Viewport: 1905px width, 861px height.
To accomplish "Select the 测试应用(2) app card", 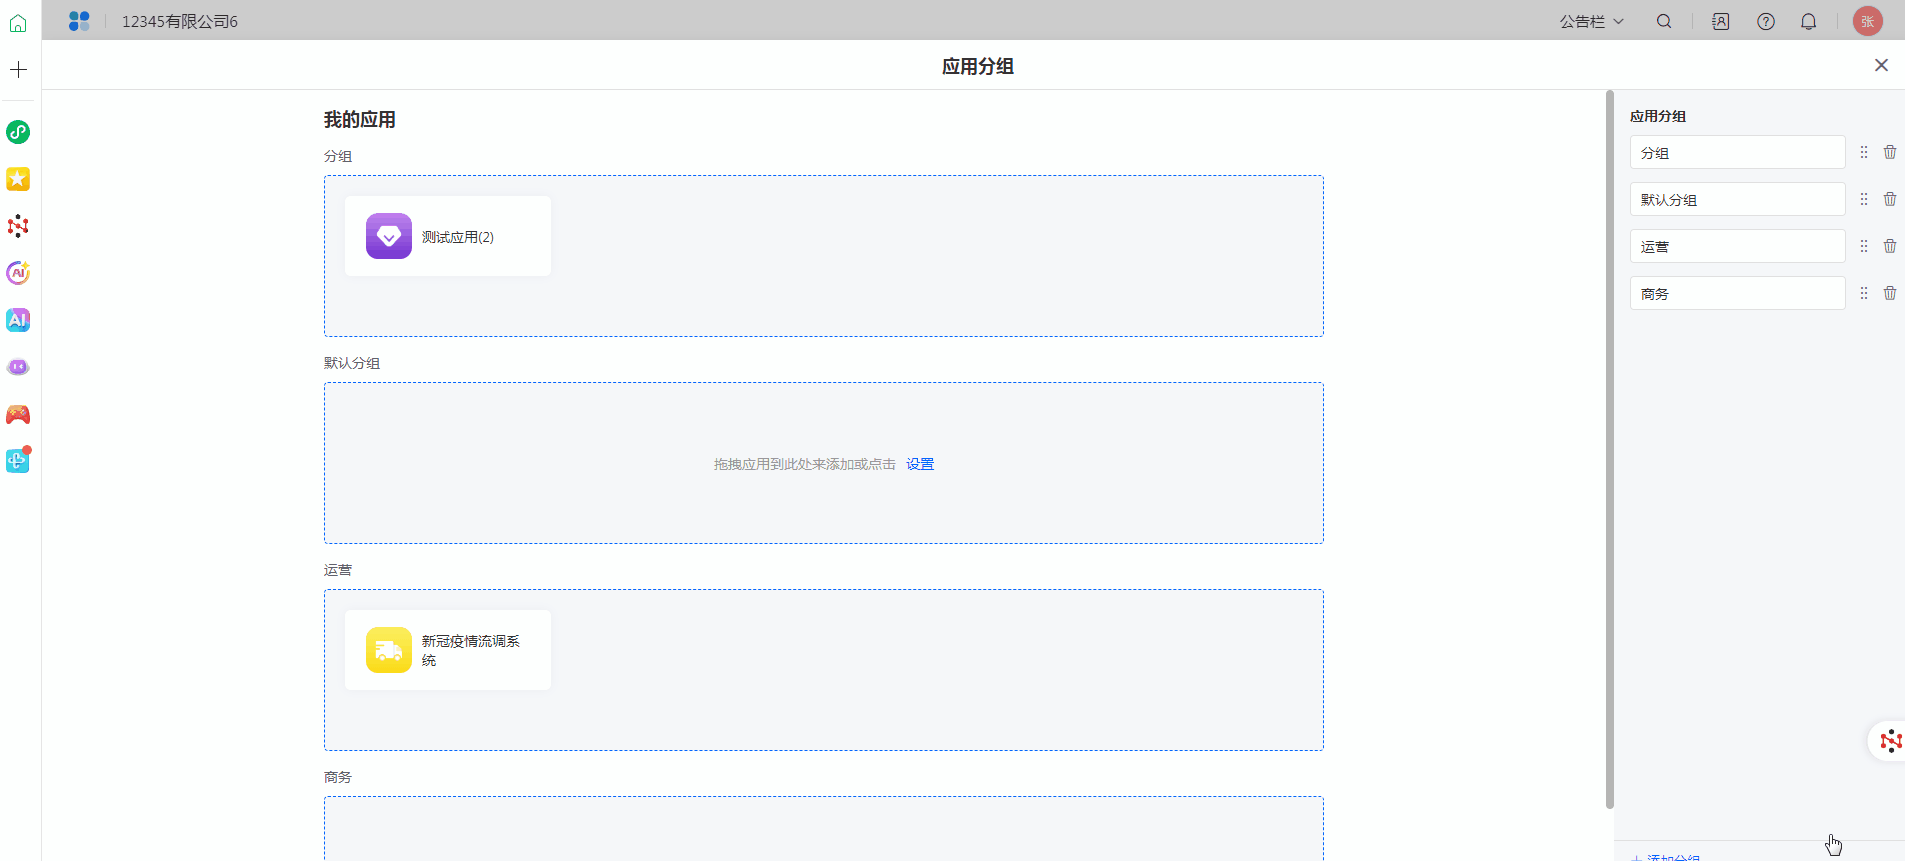I will pos(448,236).
